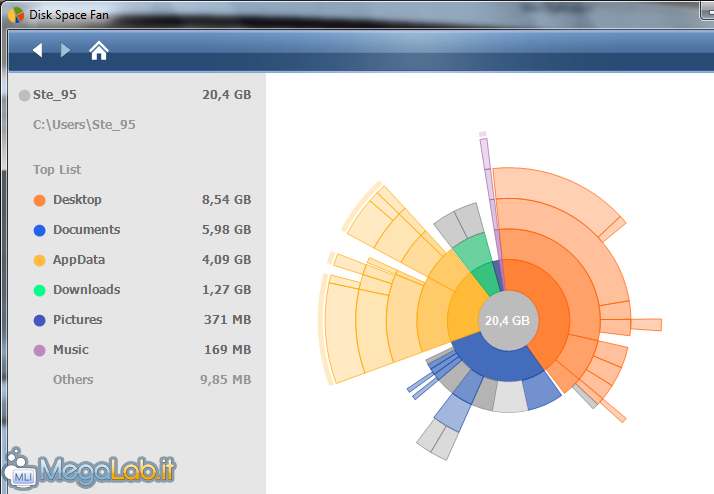Click the Top List heading
Screen dimensions: 714x494
pyautogui.click(x=57, y=170)
